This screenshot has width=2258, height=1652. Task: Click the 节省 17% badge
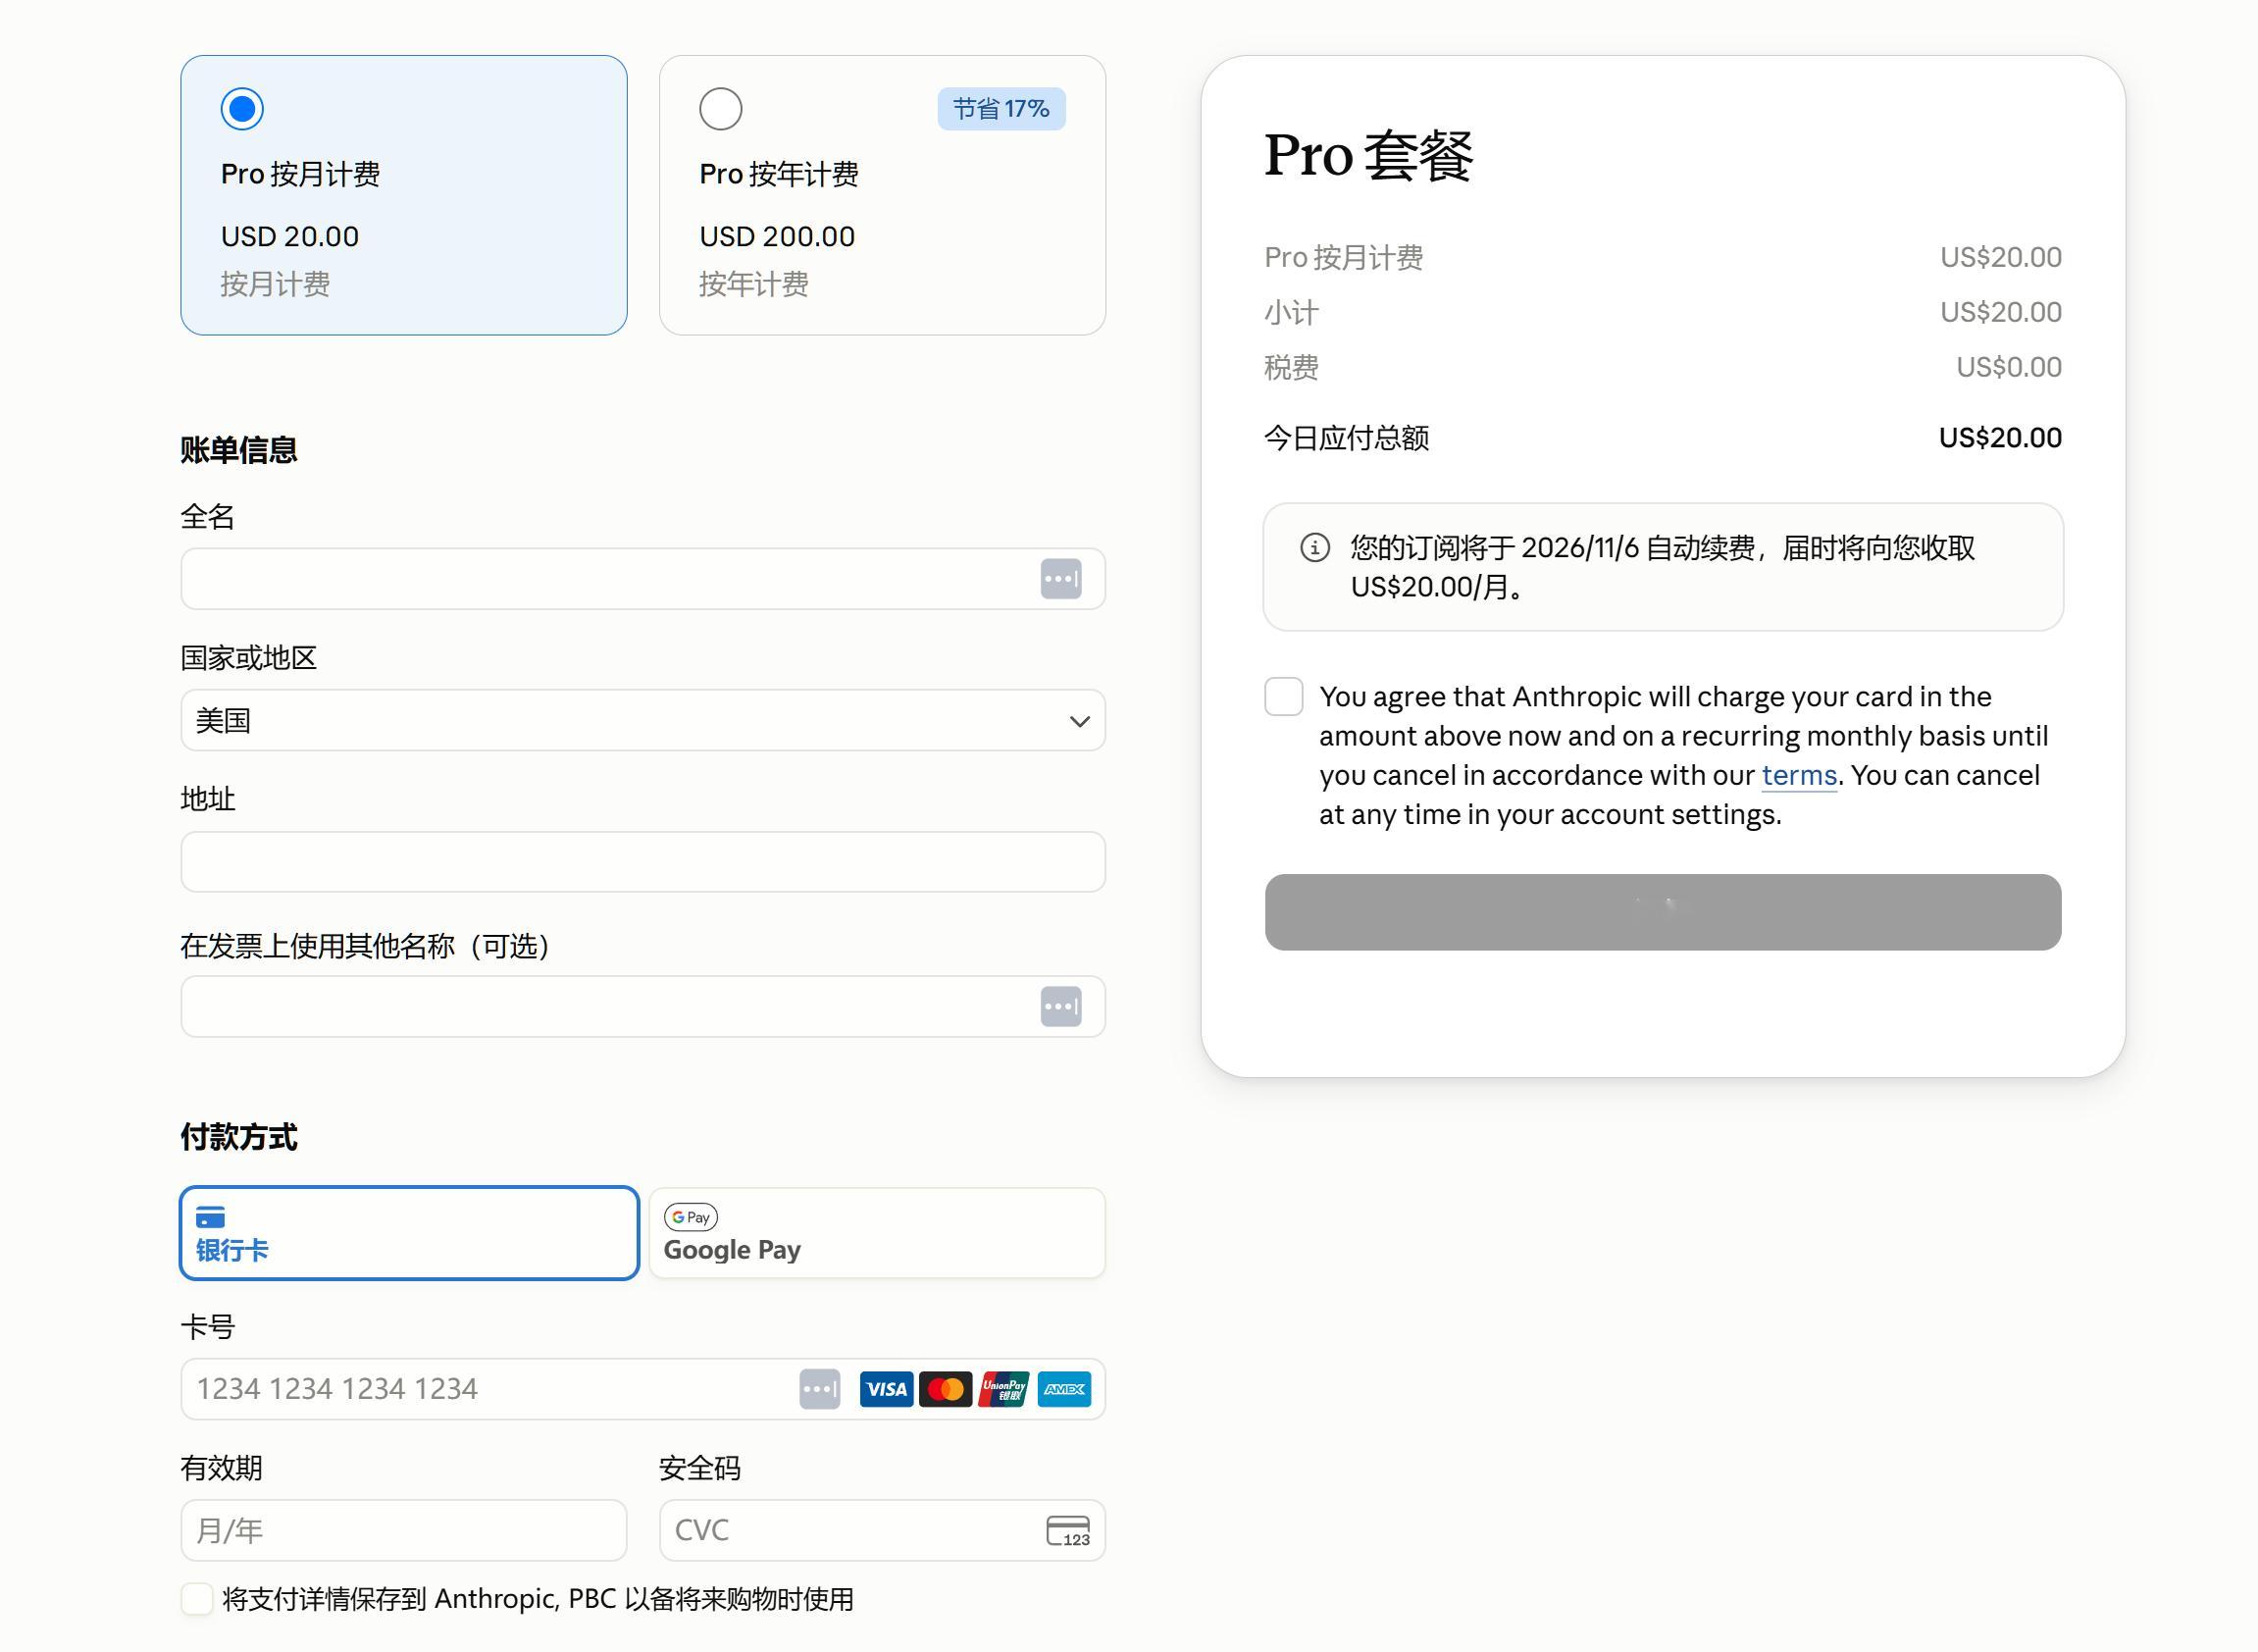pyautogui.click(x=1001, y=109)
